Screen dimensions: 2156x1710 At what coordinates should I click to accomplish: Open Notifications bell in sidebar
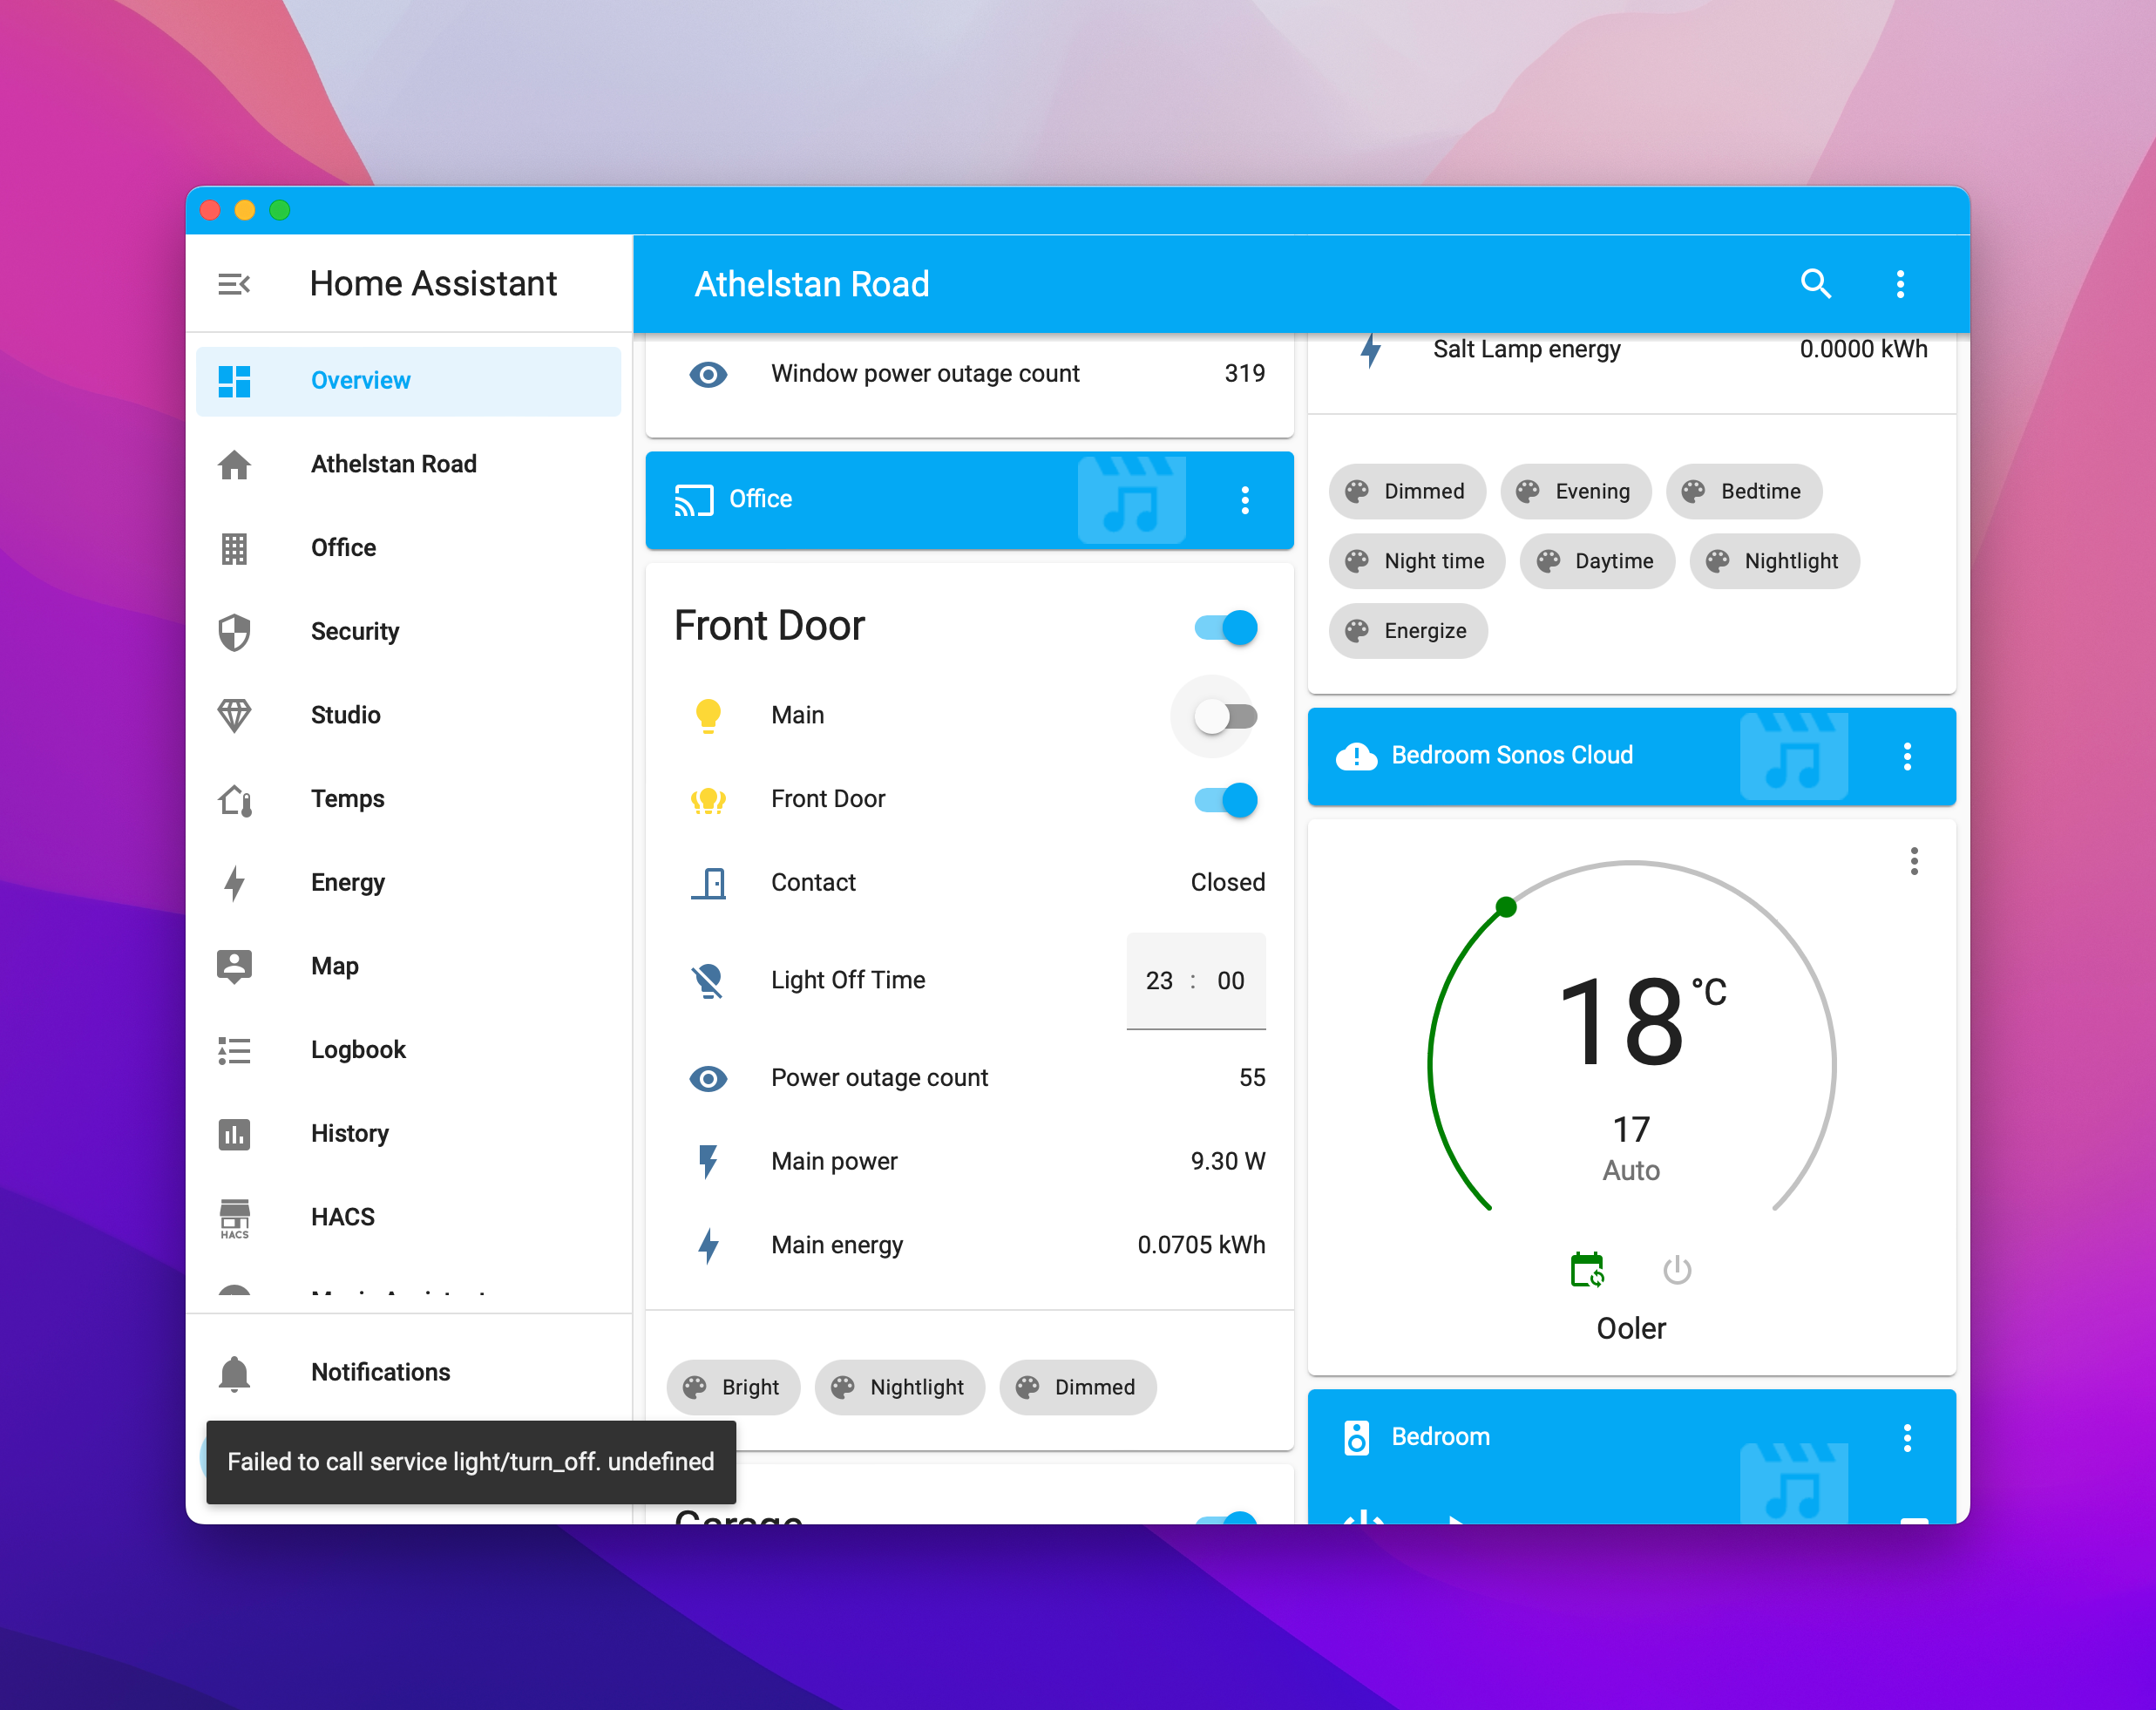[x=234, y=1372]
